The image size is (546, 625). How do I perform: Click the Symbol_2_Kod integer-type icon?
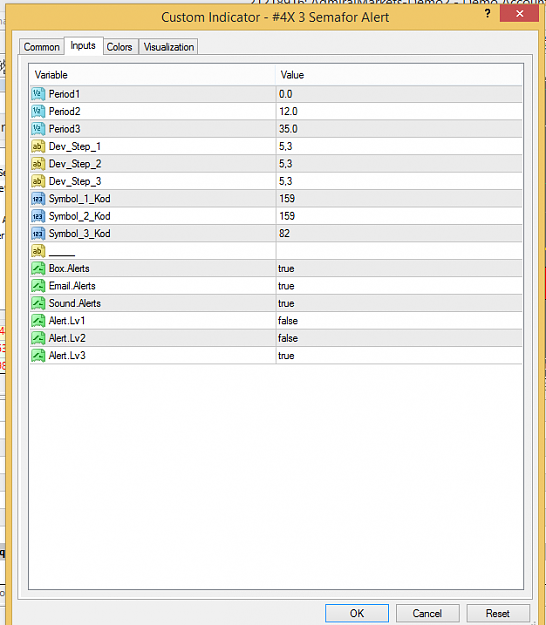[x=38, y=216]
